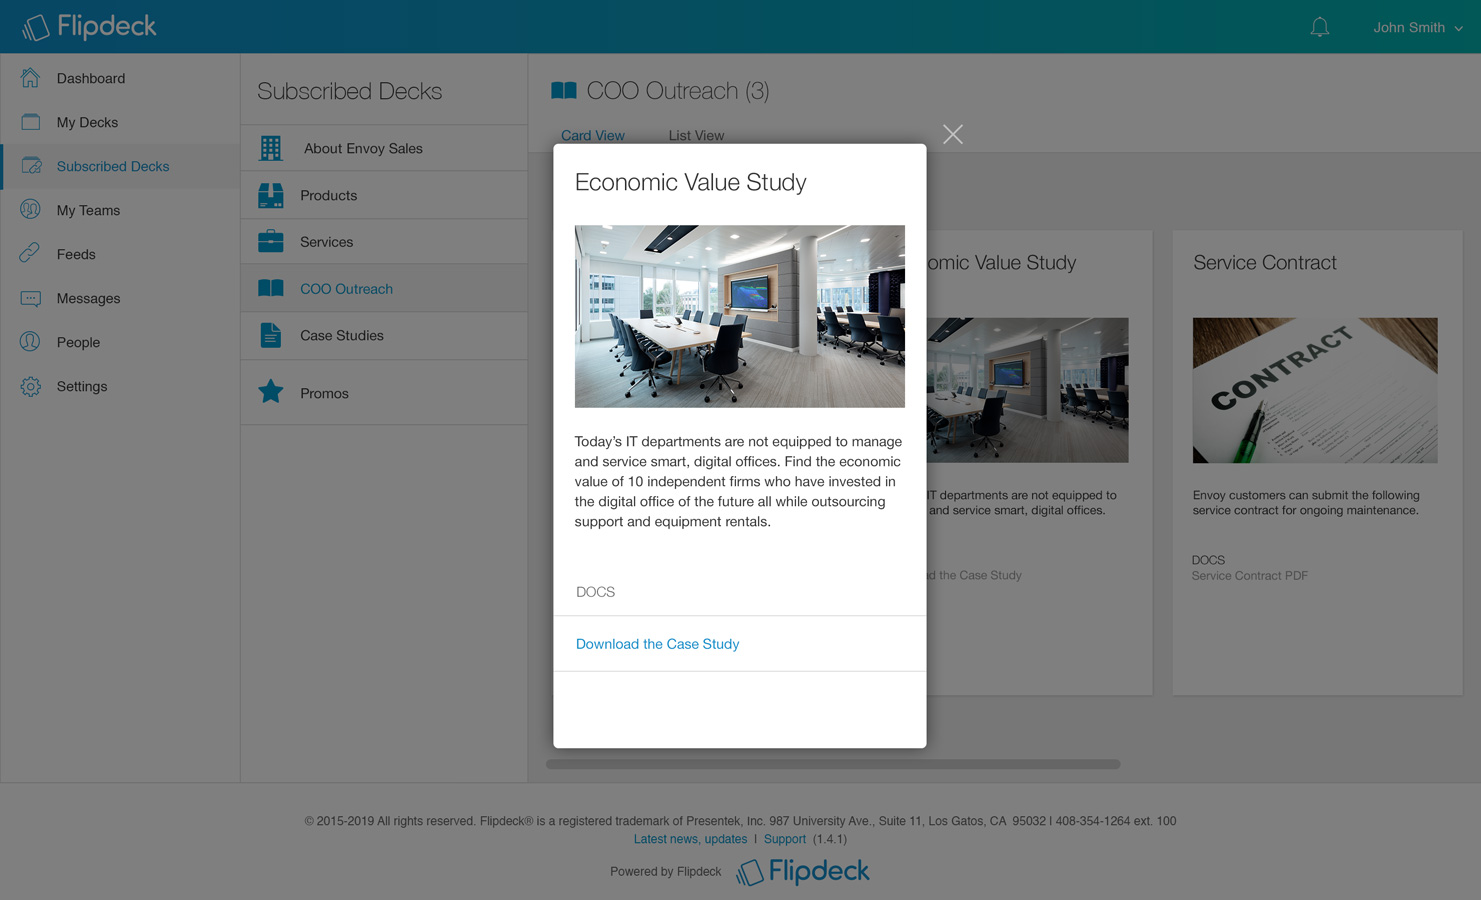Click the Messages chat icon
This screenshot has width=1481, height=900.
pos(31,298)
